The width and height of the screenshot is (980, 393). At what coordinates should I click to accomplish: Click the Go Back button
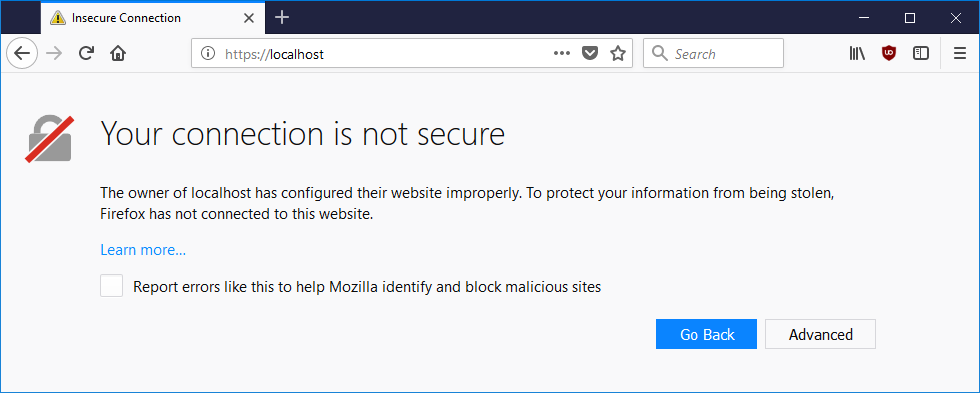pos(706,334)
